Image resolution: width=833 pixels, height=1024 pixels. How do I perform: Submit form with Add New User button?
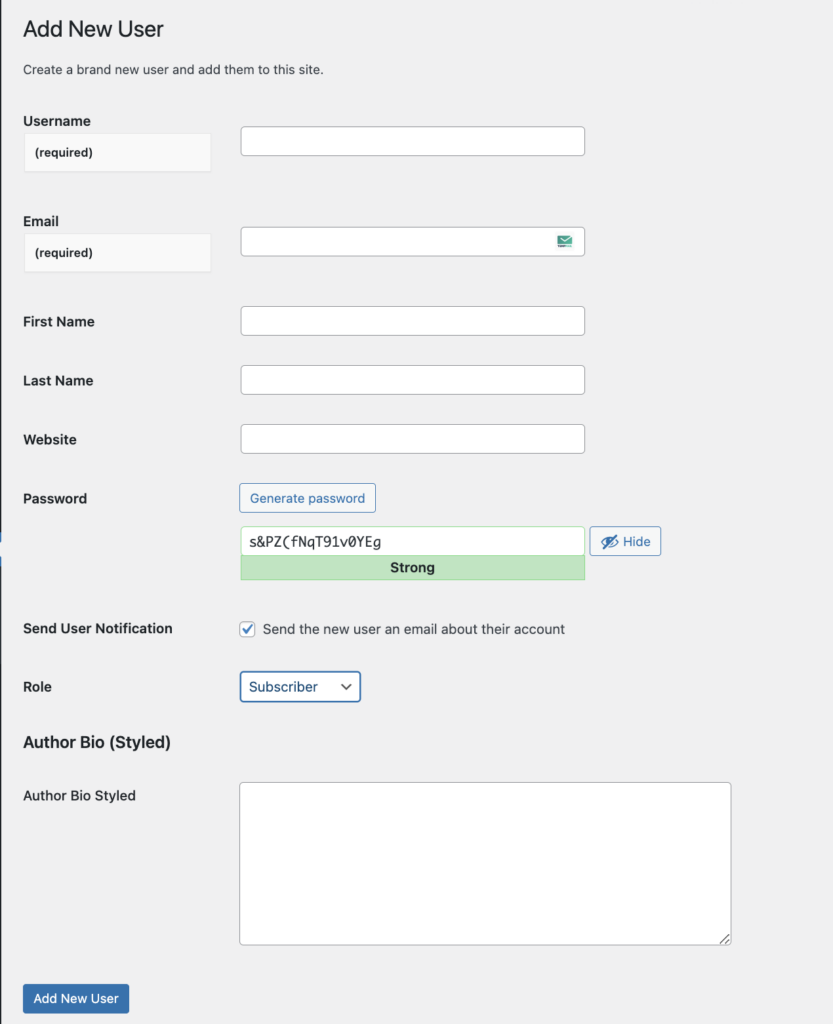[76, 999]
